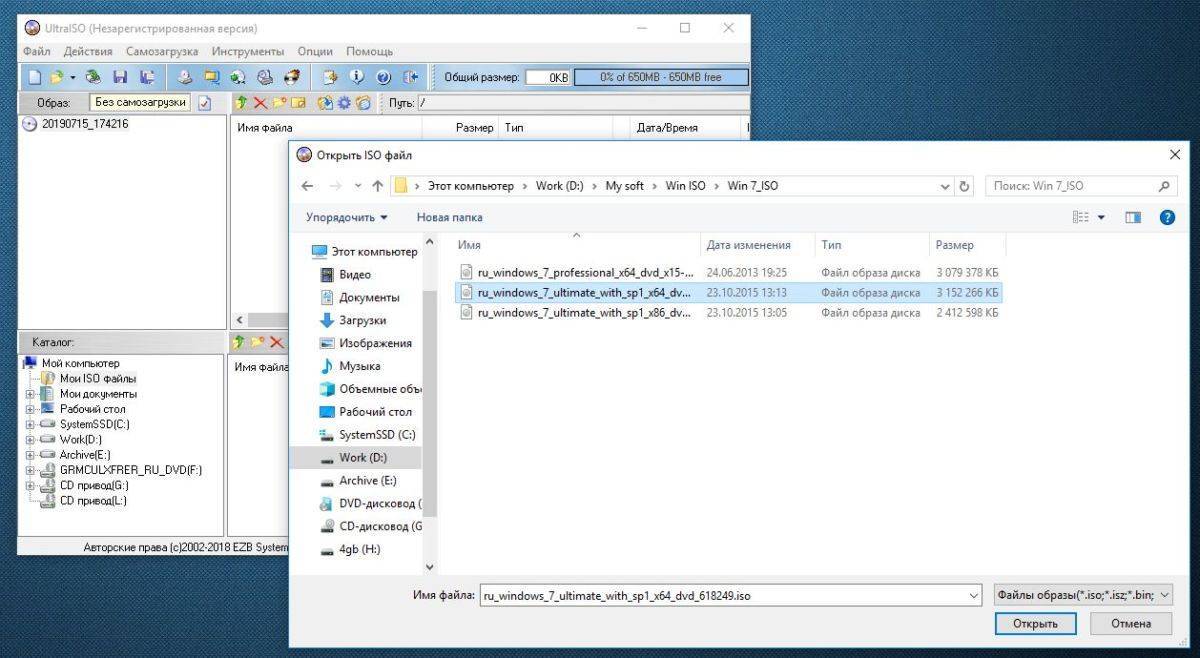Expand the SystemSSD(C:) tree node
The image size is (1200, 658).
(30, 424)
